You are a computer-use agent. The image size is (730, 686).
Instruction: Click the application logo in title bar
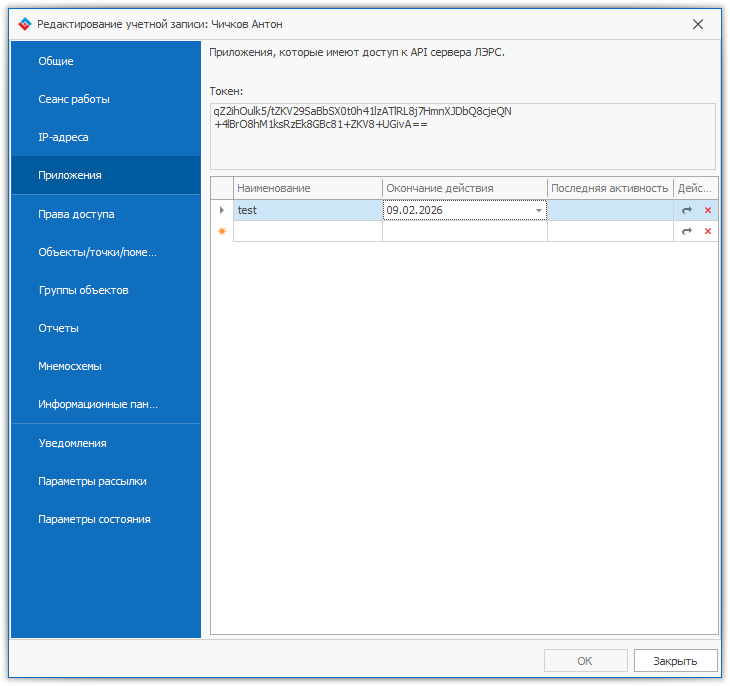coord(25,24)
